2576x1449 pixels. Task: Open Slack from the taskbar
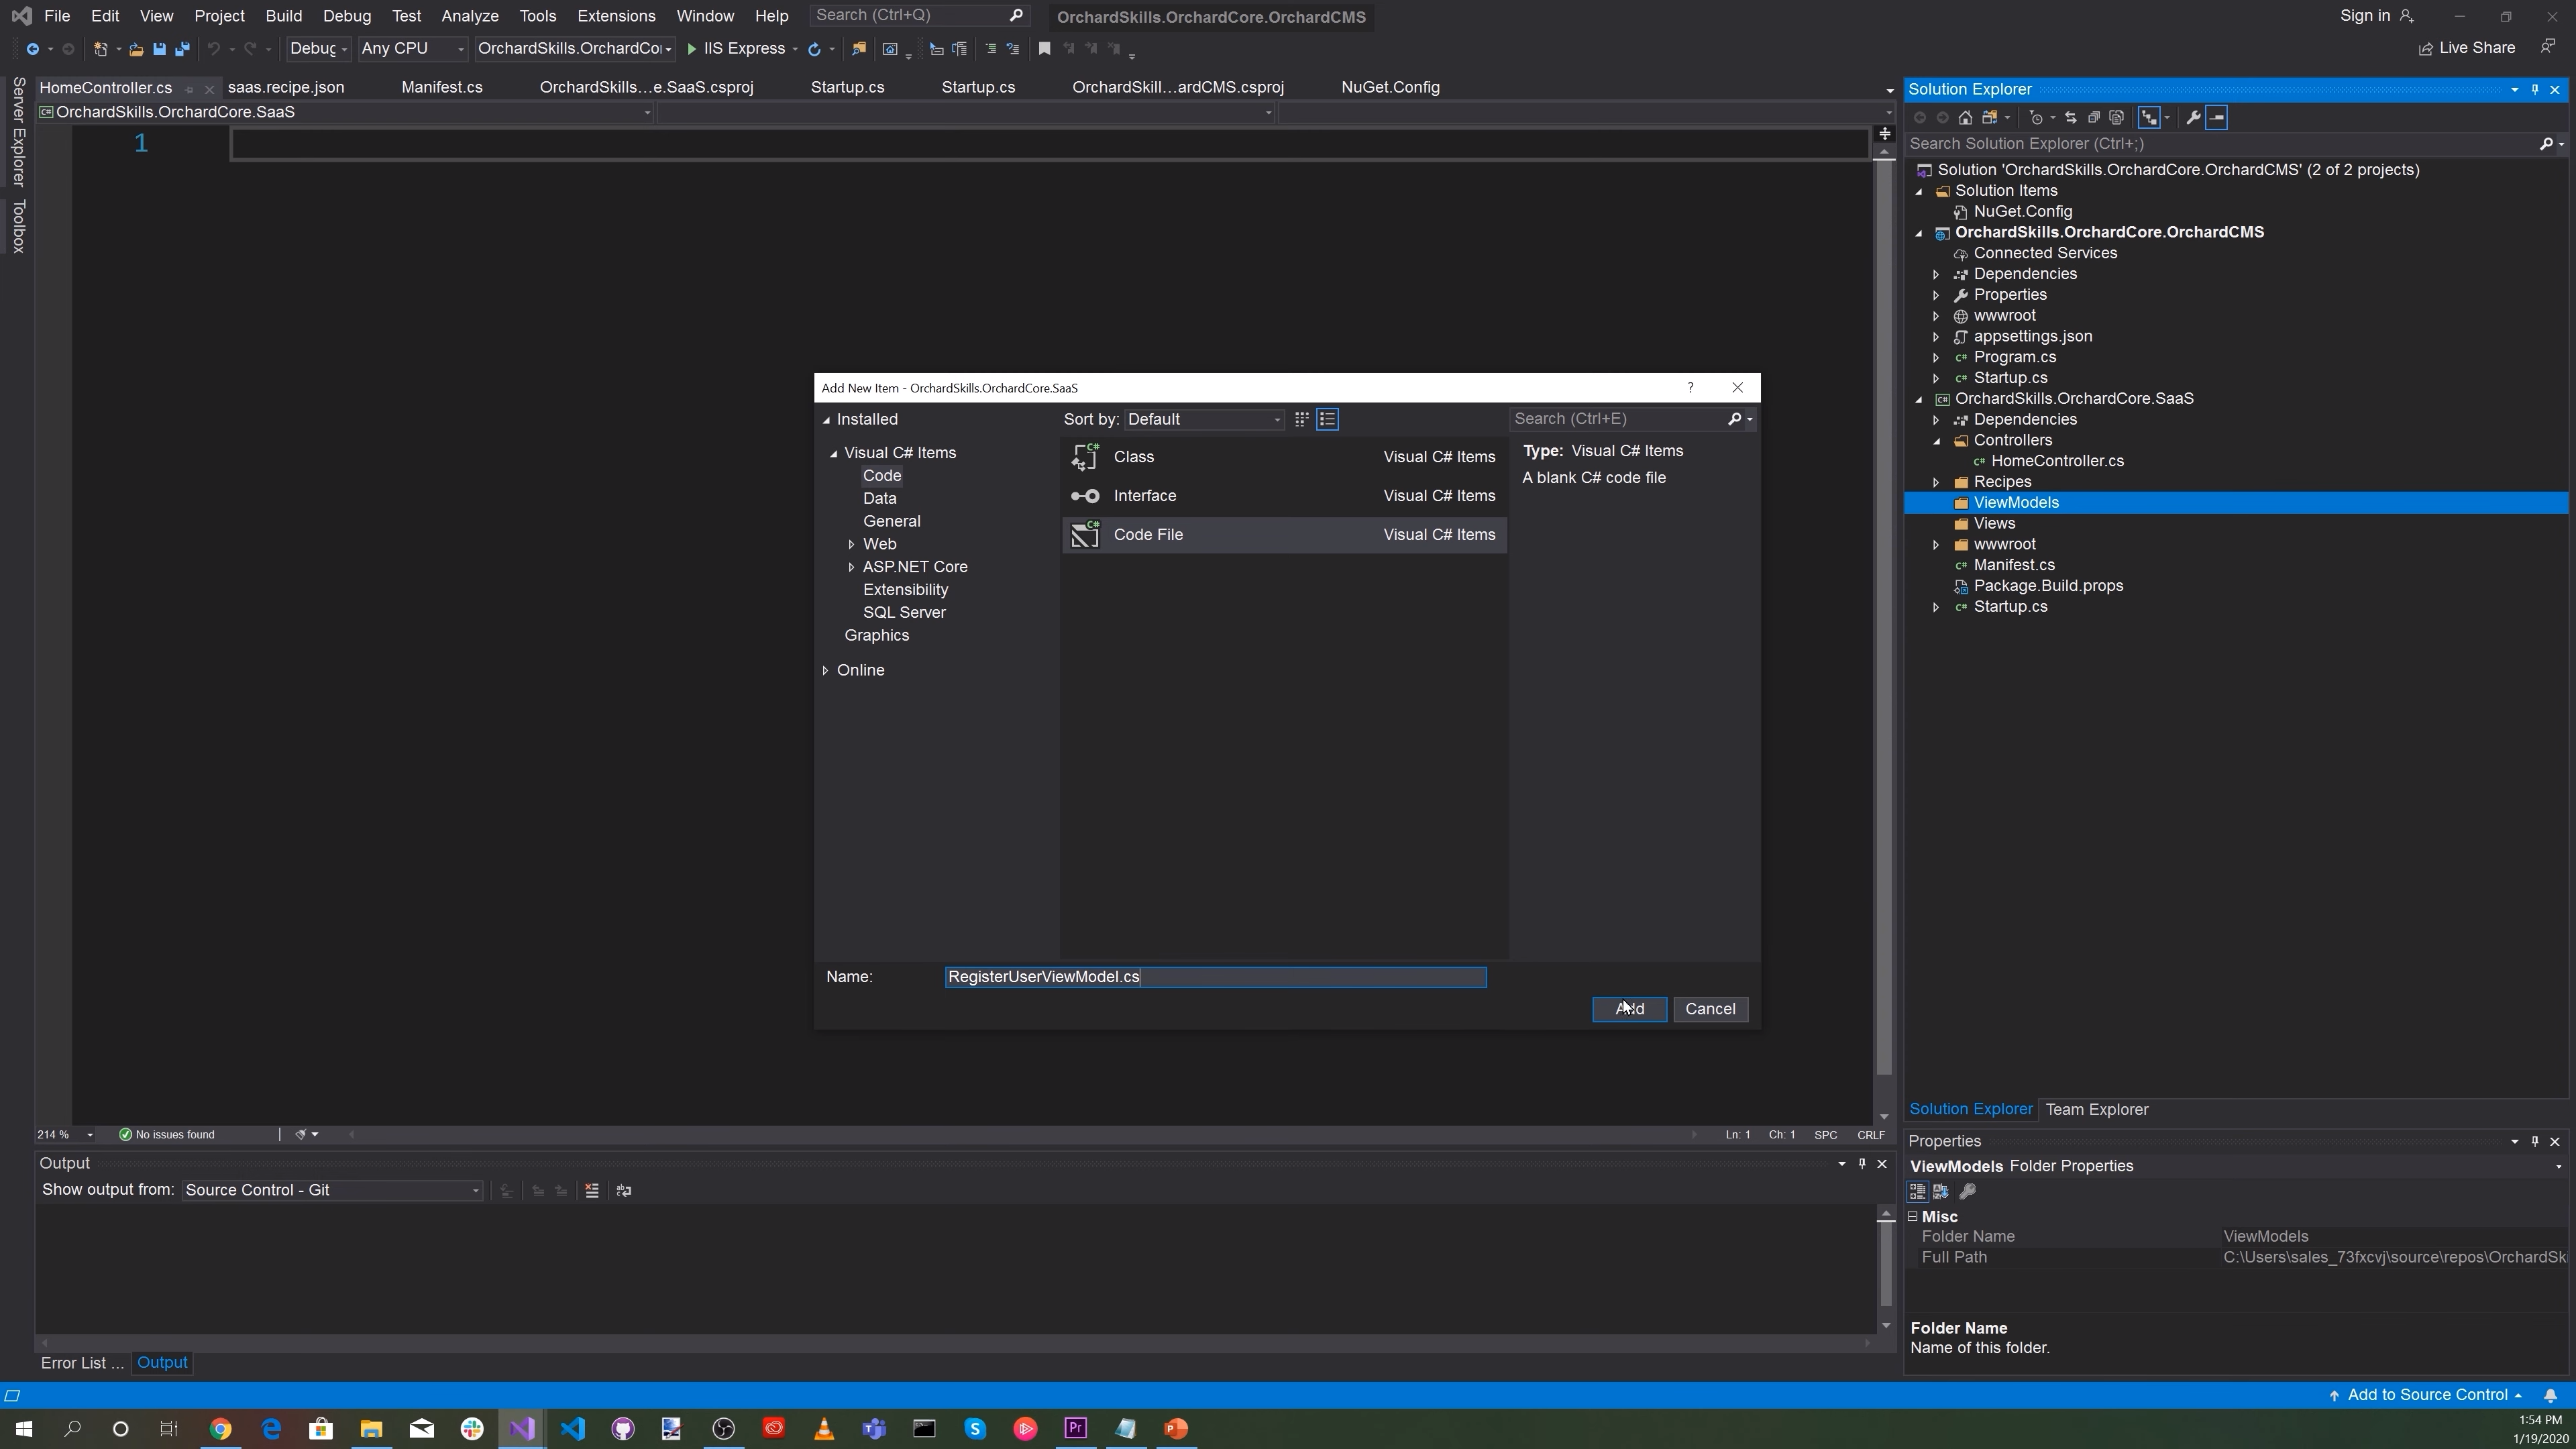click(x=472, y=1428)
